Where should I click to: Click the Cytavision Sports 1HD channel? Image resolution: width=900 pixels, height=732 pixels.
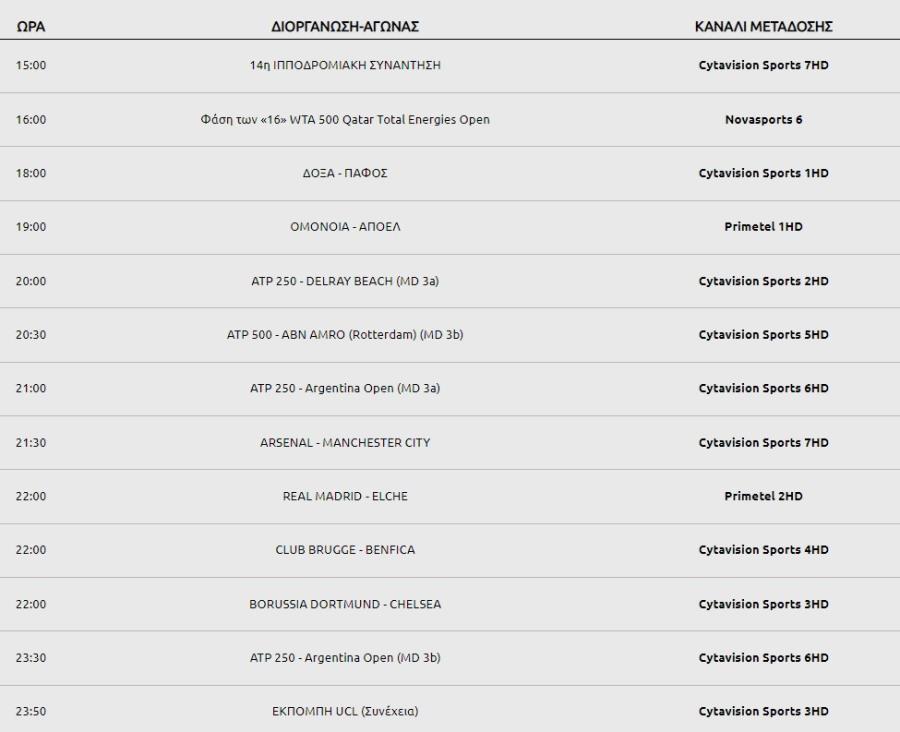coord(763,174)
